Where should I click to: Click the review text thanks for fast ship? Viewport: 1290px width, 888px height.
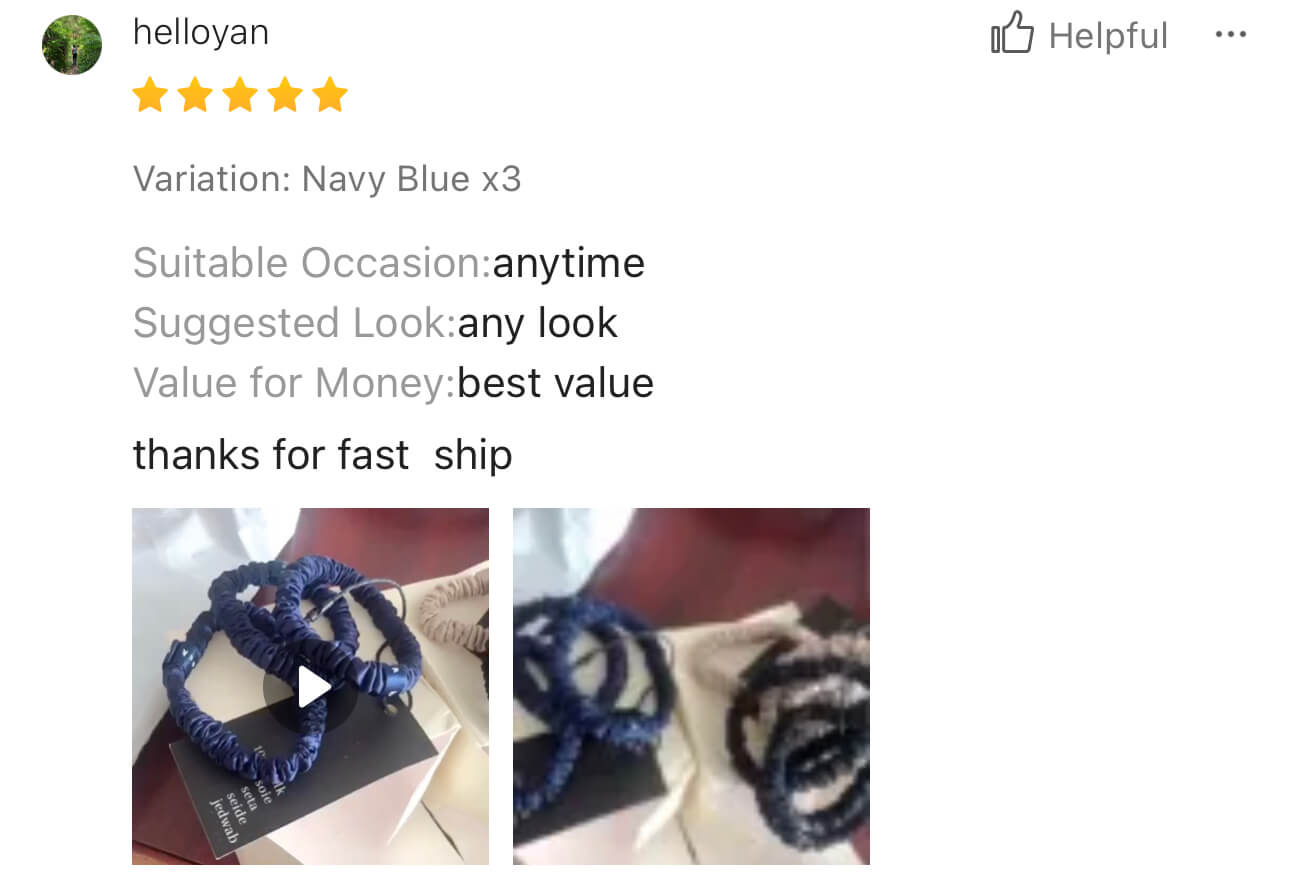(x=322, y=455)
